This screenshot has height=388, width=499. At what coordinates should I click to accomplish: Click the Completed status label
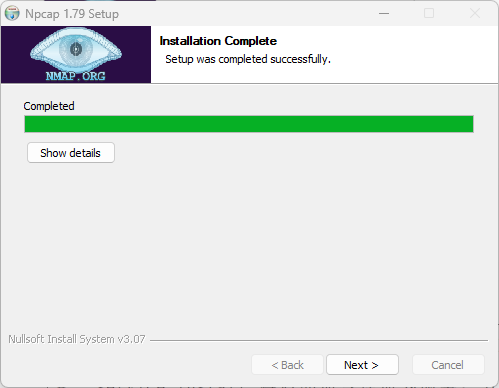[49, 106]
